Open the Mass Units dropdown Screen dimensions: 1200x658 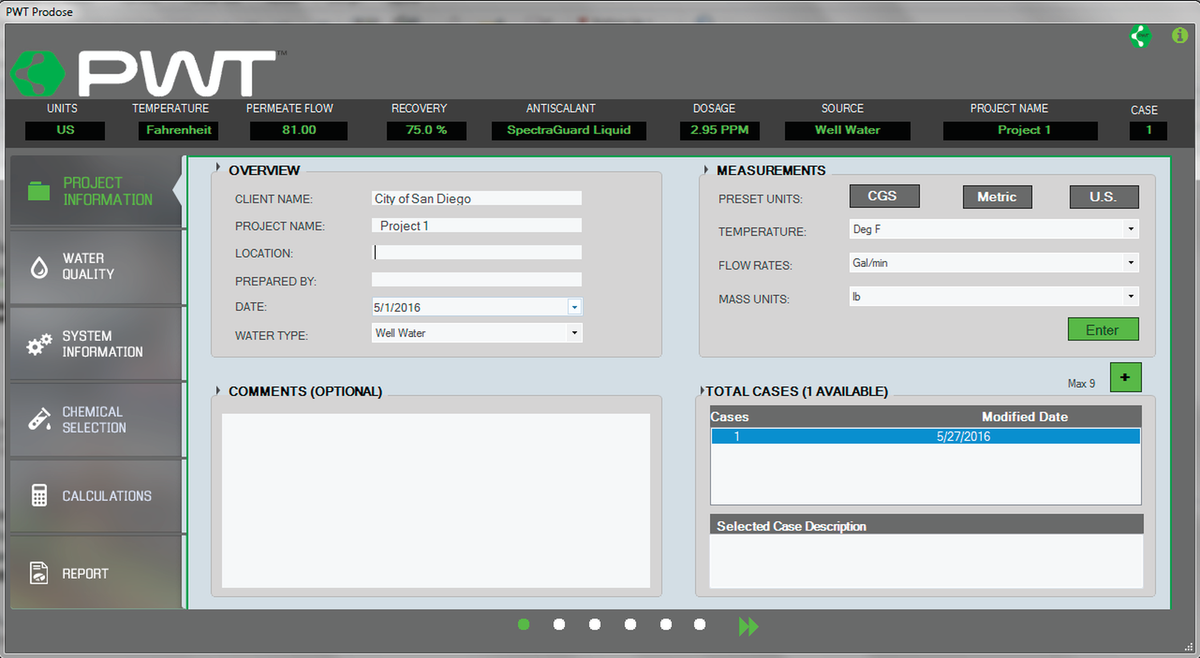point(1131,297)
